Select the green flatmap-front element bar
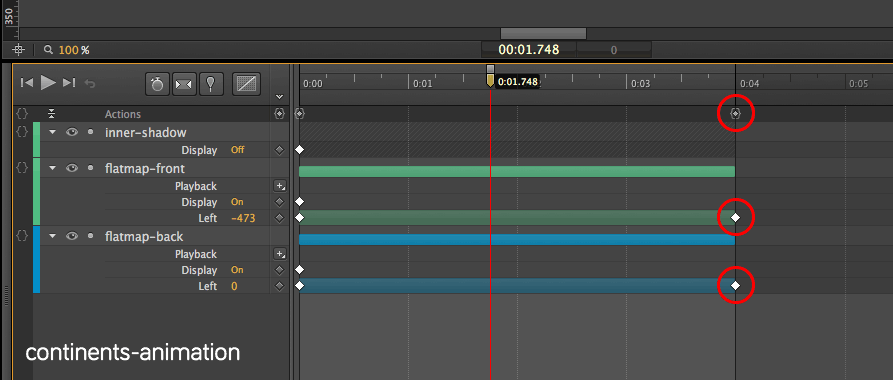The image size is (893, 380). click(517, 171)
